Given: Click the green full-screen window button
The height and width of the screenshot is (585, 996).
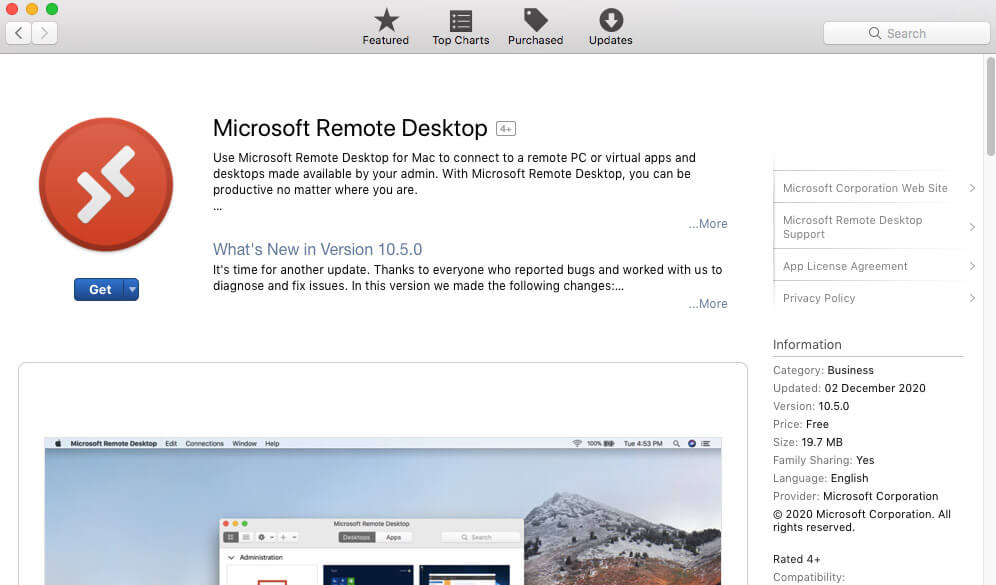Looking at the screenshot, I should tap(52, 9).
